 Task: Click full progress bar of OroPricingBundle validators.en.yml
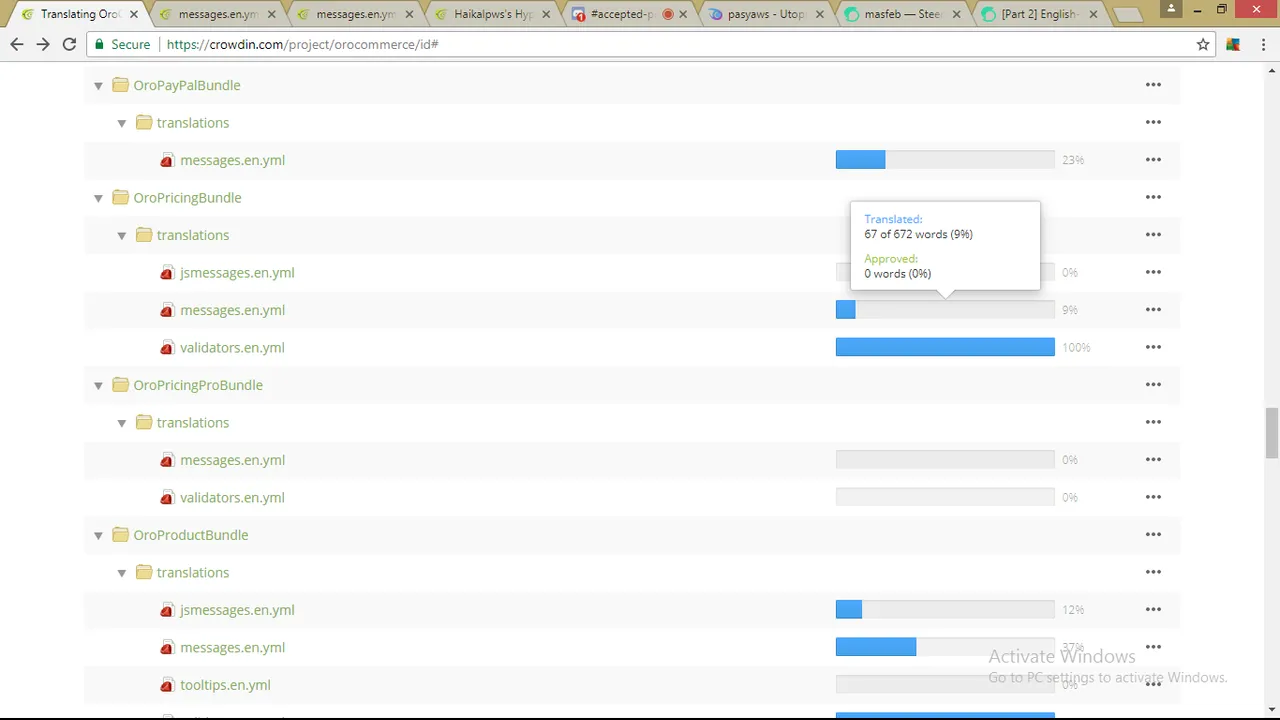click(x=945, y=347)
